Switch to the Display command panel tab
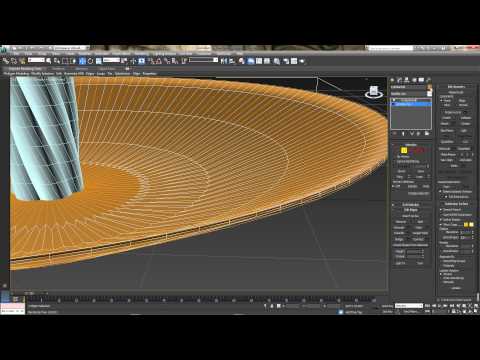The height and width of the screenshot is (360, 480). [x=421, y=80]
